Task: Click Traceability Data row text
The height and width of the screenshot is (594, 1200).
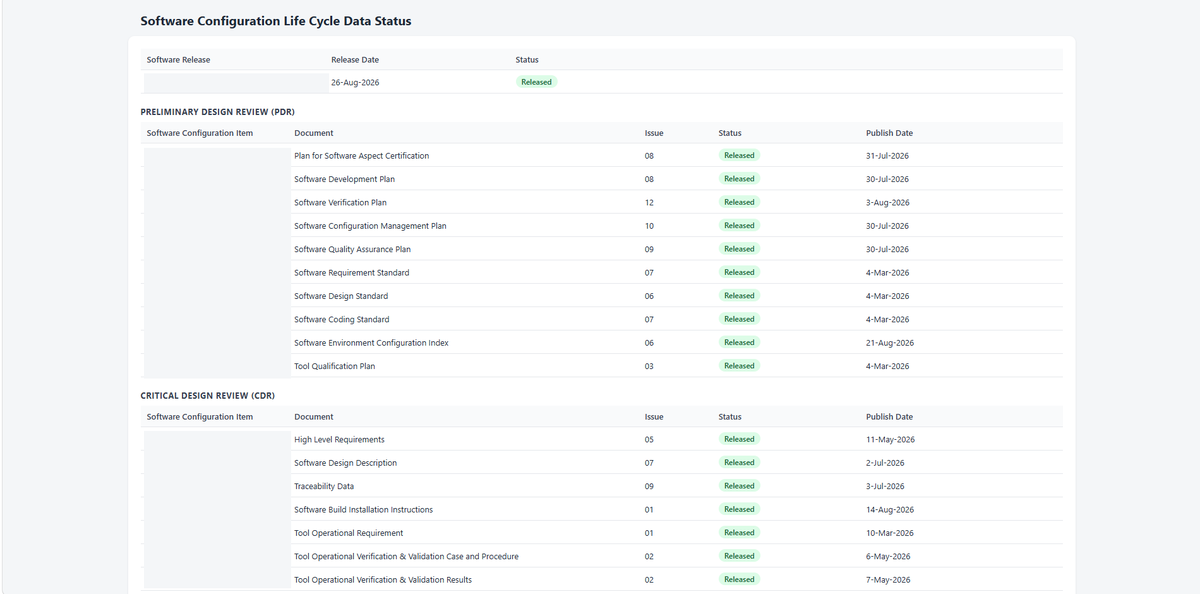Action: [324, 486]
